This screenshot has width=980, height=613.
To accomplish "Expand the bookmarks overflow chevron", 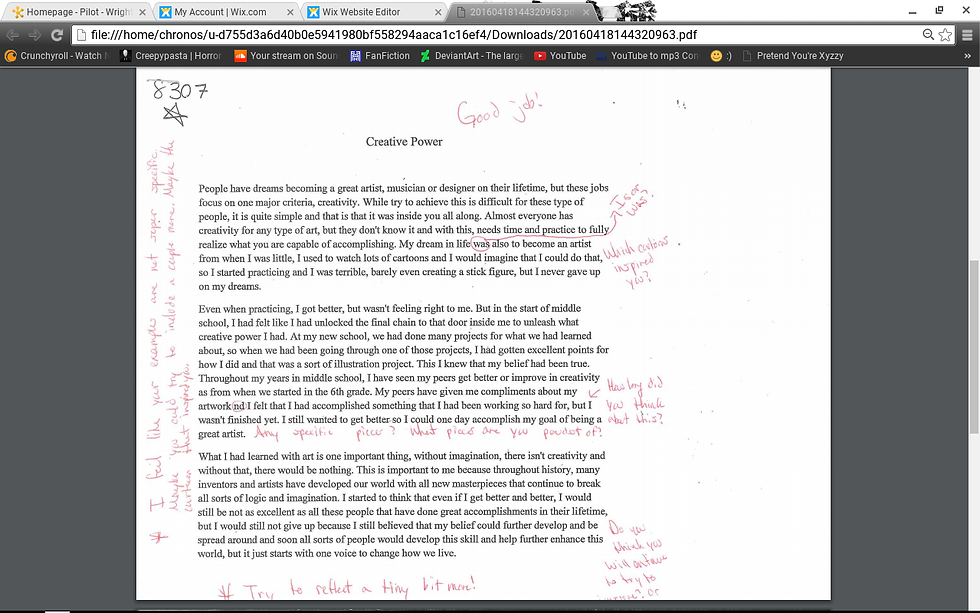I will pyautogui.click(x=966, y=56).
